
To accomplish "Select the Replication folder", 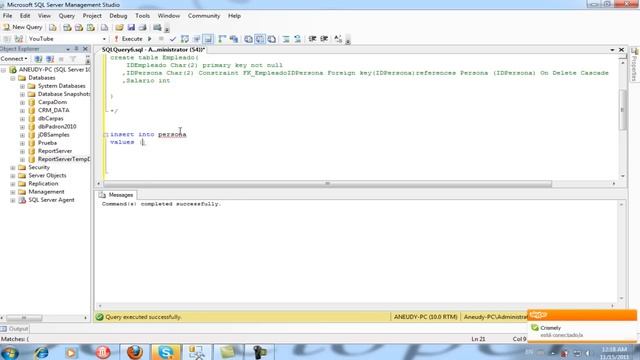I will point(43,184).
